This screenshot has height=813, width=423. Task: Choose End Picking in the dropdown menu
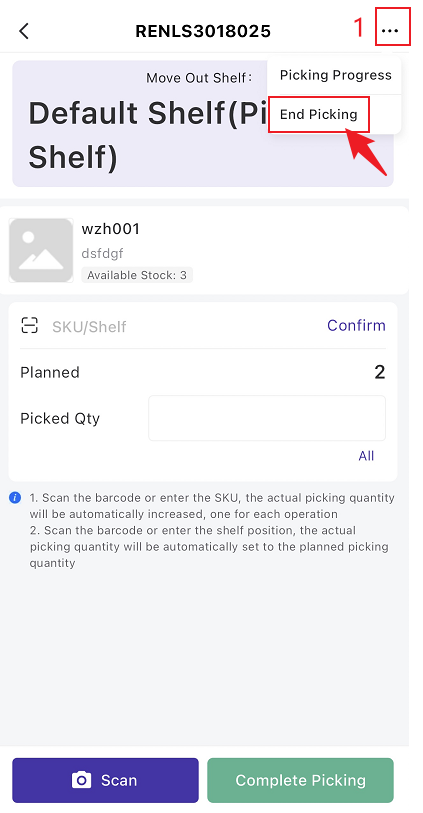coord(318,114)
